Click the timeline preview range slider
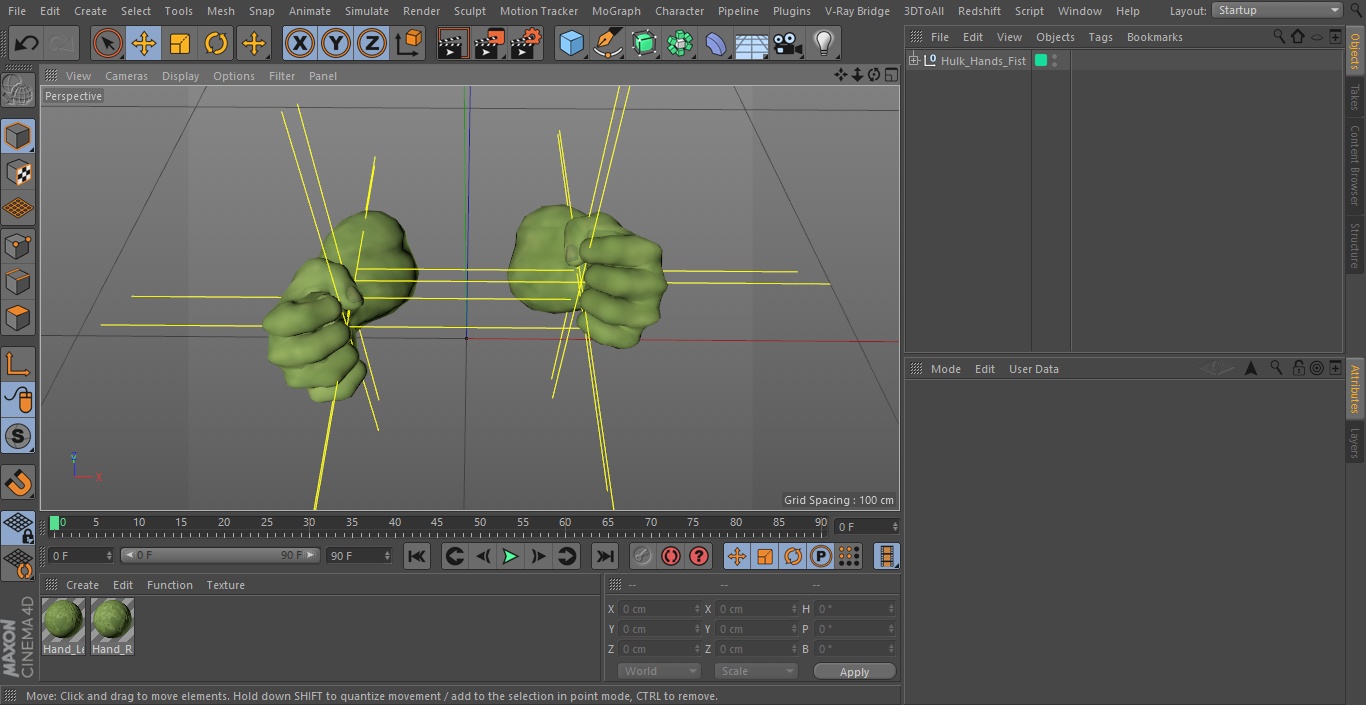This screenshot has height=705, width=1366. pos(220,555)
